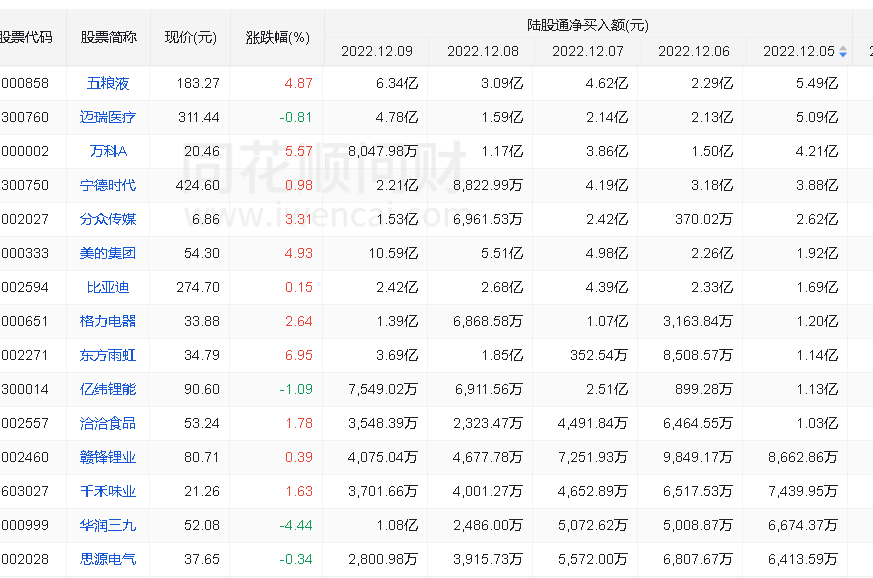Select stock code 000333
Screen dimensions: 873x578
click(24, 253)
